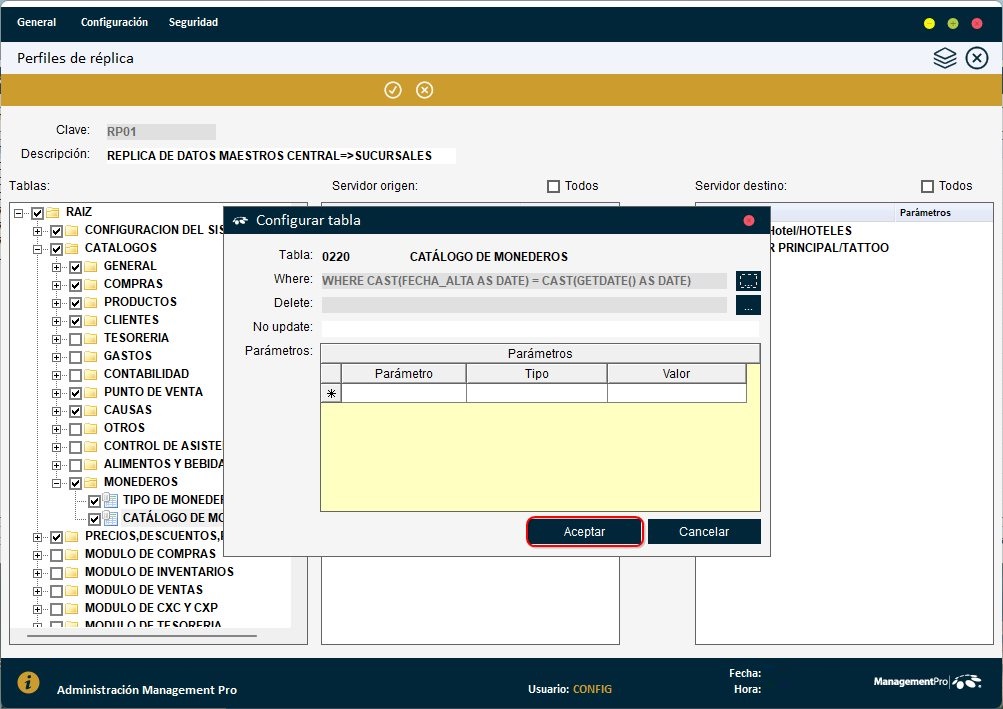The height and width of the screenshot is (709, 1003).
Task: Click the ellipsis selector next to the Where field
Action: pos(749,281)
